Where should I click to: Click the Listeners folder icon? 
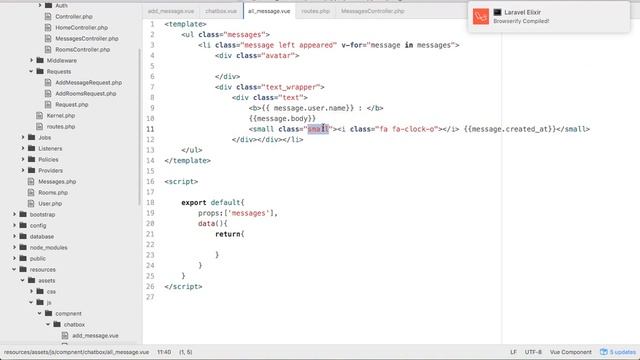click(31, 149)
